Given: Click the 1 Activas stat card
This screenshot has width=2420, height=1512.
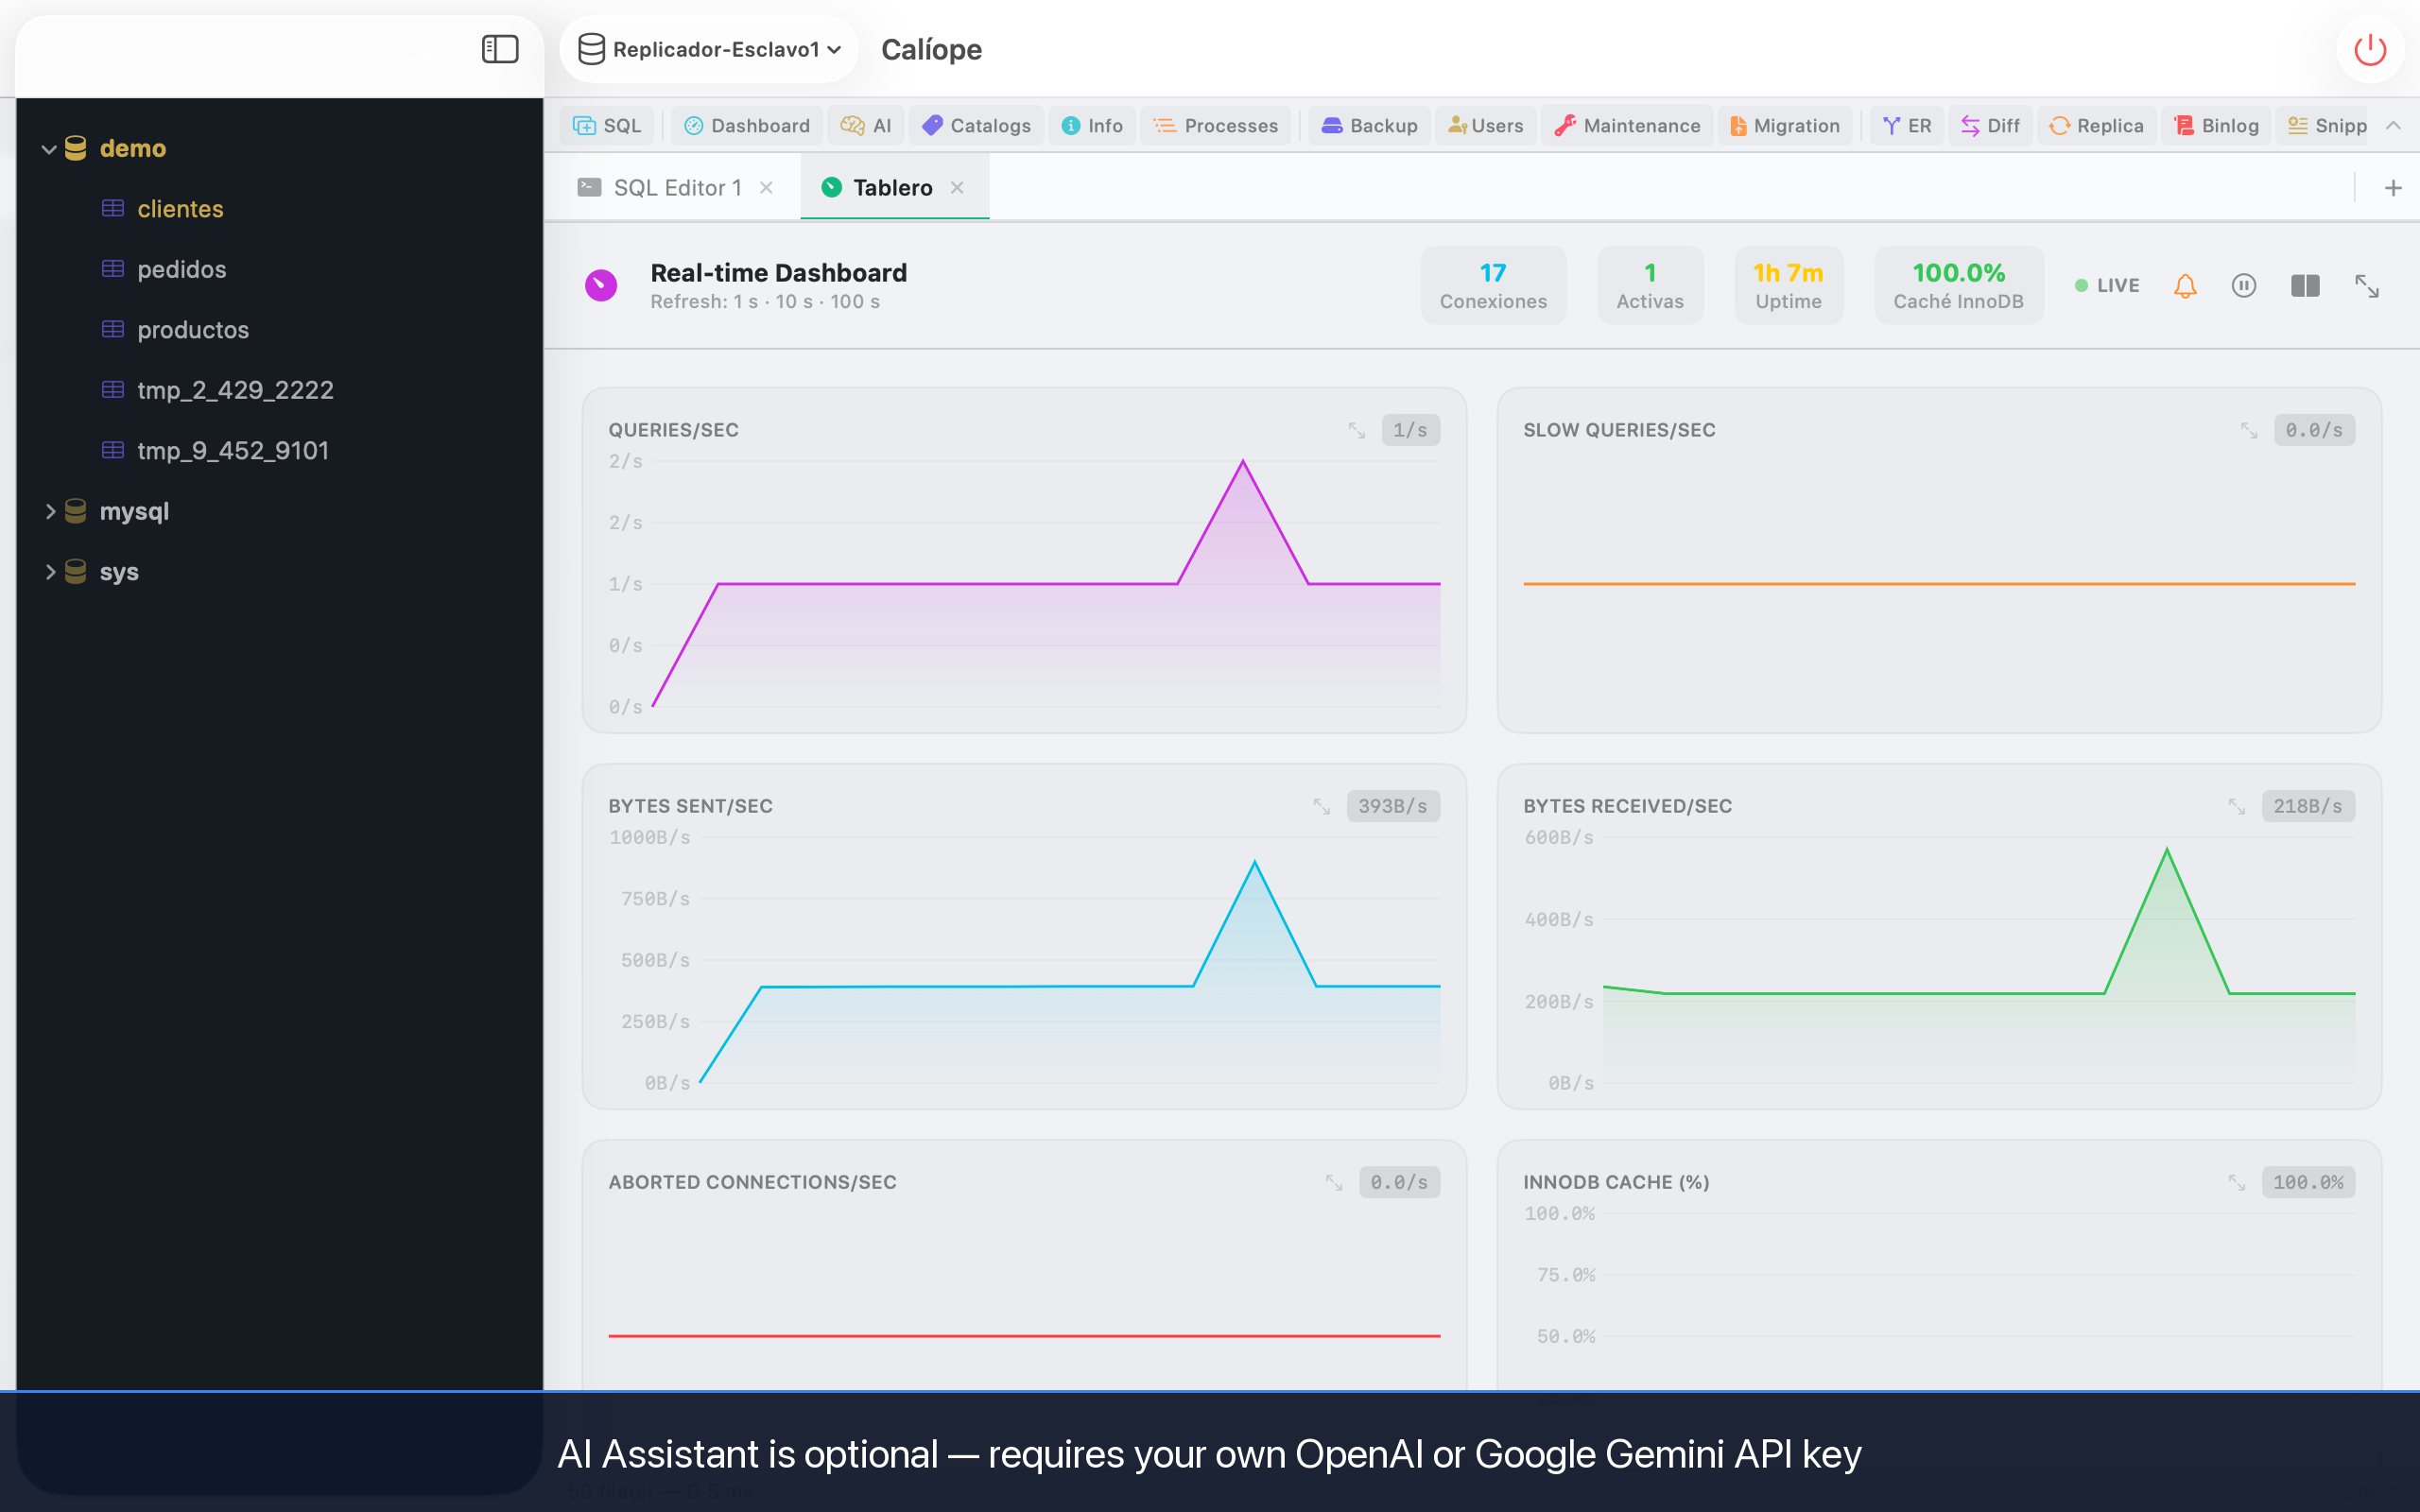Looking at the screenshot, I should pyautogui.click(x=1650, y=285).
